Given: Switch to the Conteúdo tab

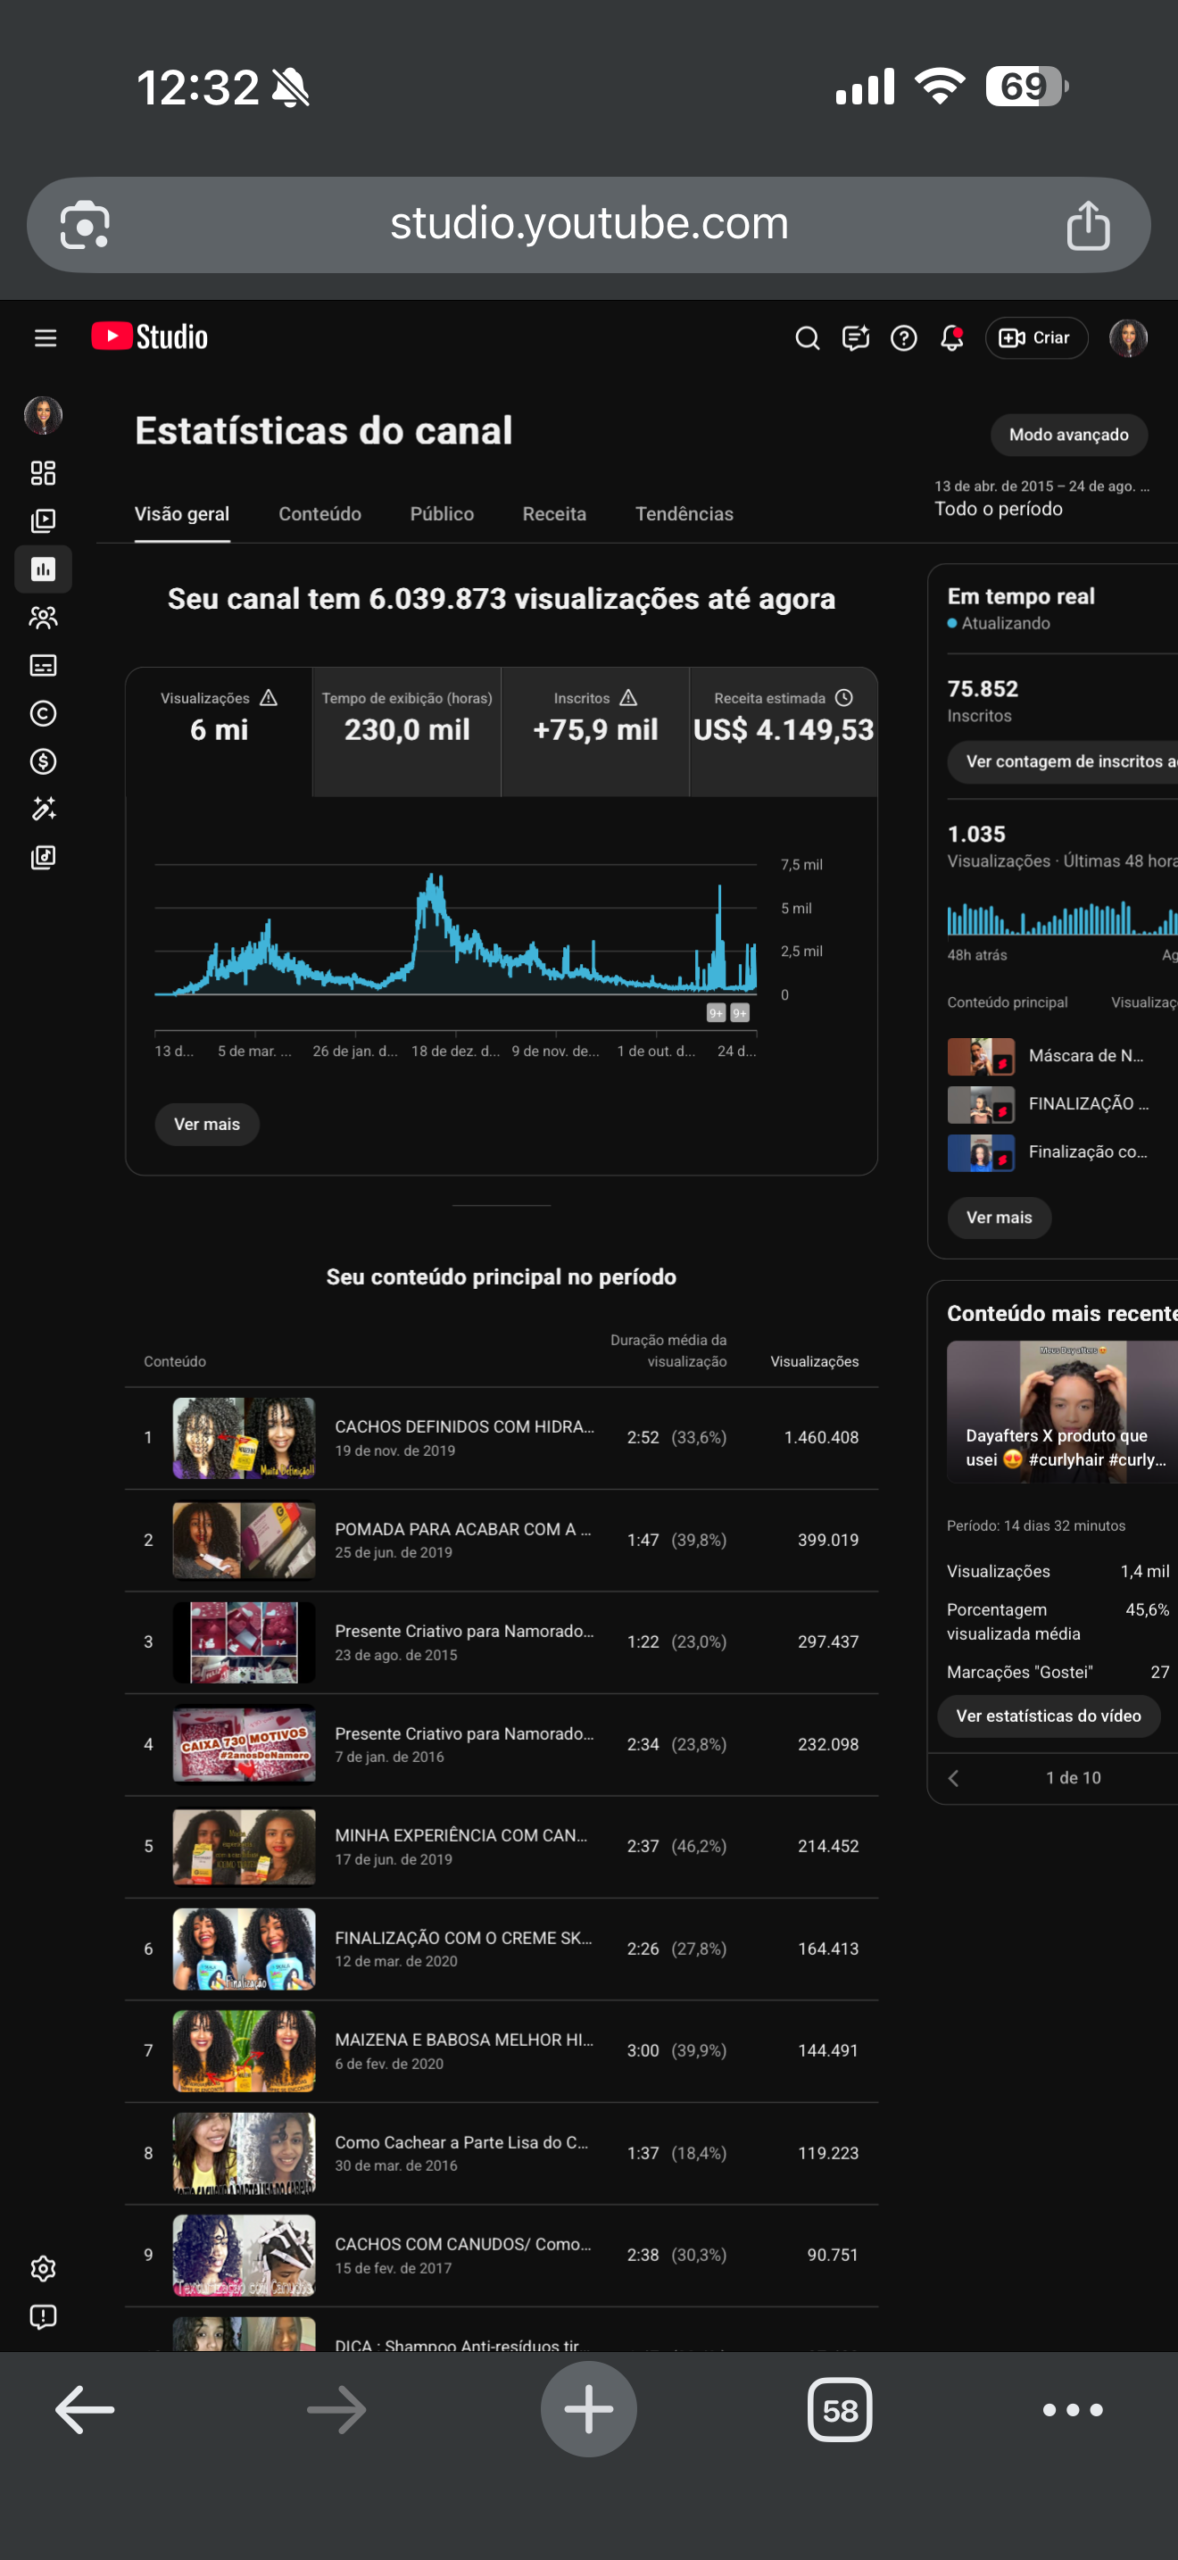Looking at the screenshot, I should [320, 514].
